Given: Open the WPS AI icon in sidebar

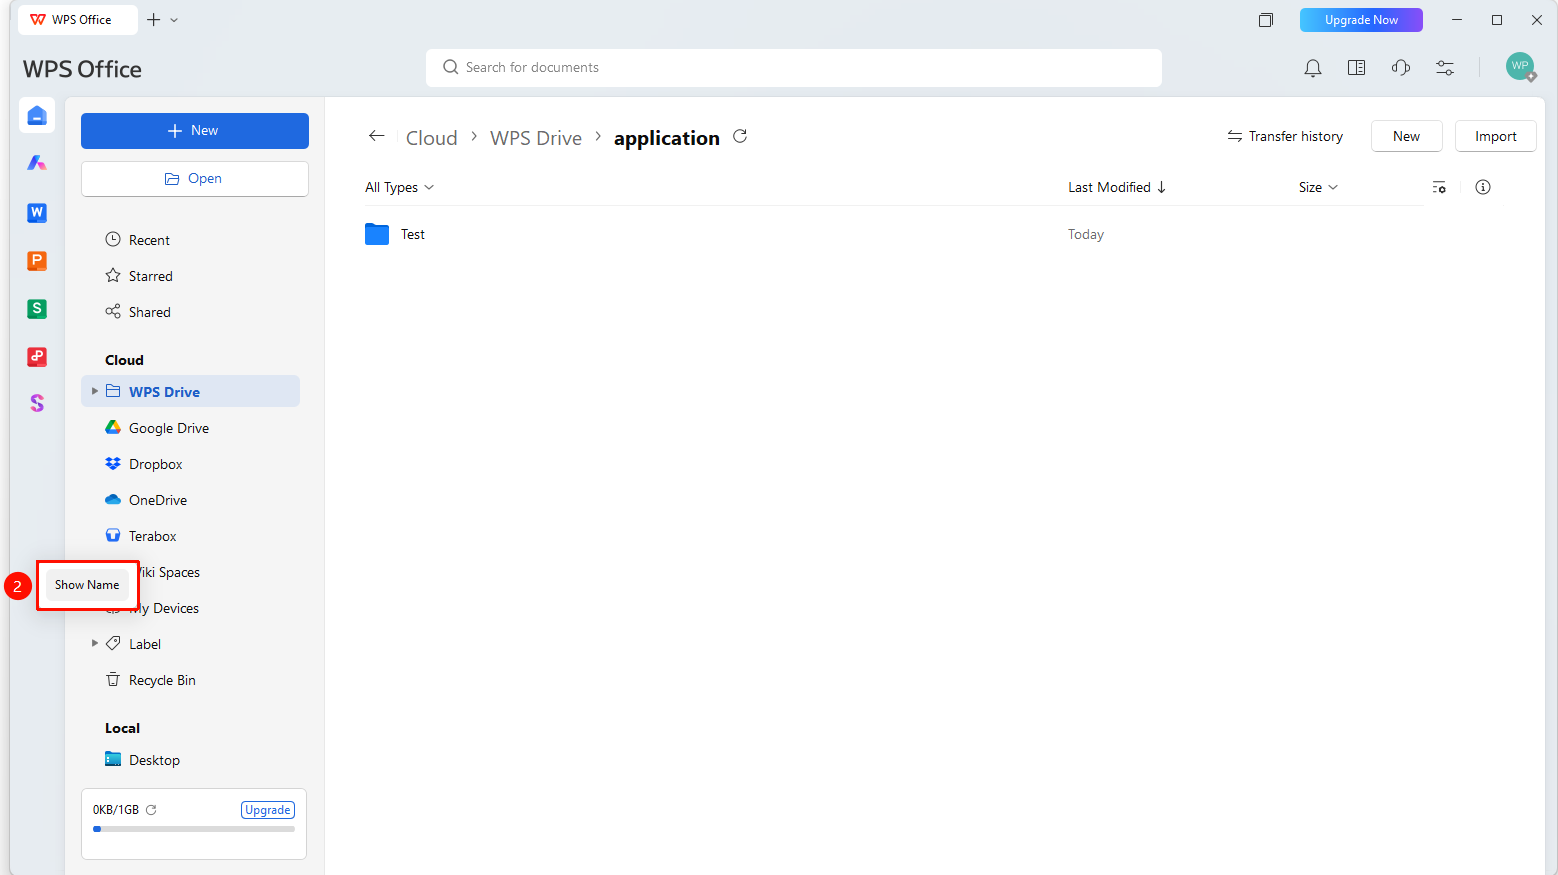Looking at the screenshot, I should point(37,163).
